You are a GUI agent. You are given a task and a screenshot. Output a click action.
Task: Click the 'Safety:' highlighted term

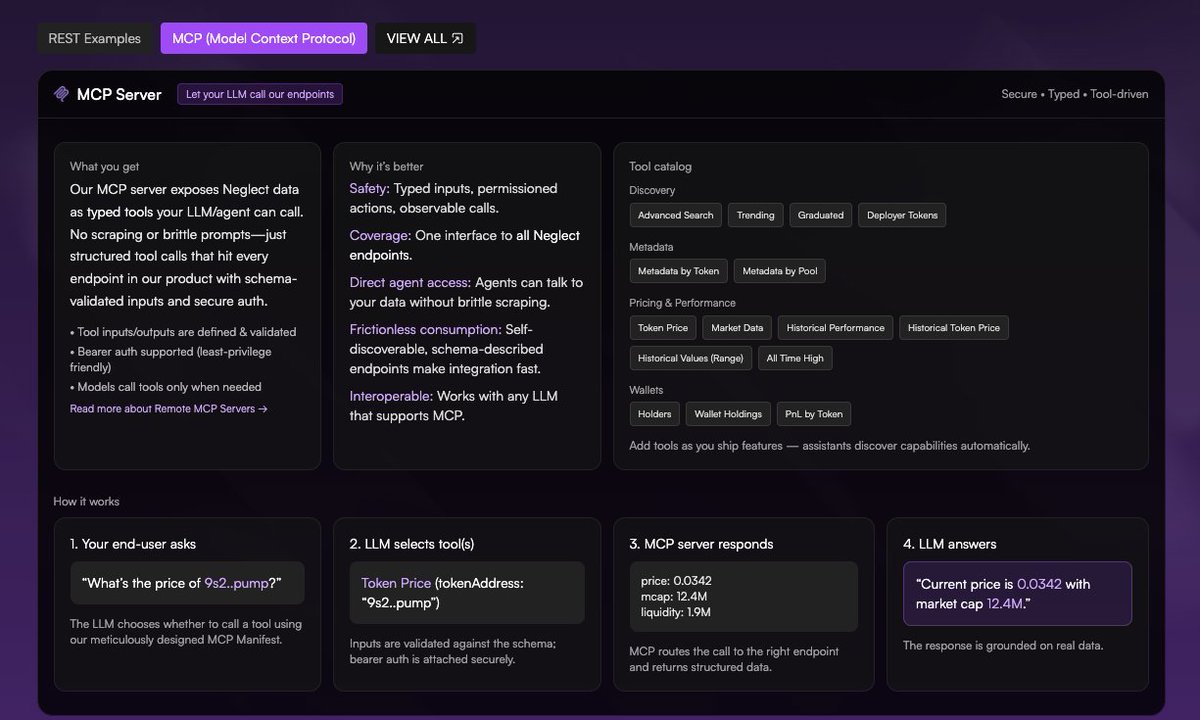click(x=370, y=188)
